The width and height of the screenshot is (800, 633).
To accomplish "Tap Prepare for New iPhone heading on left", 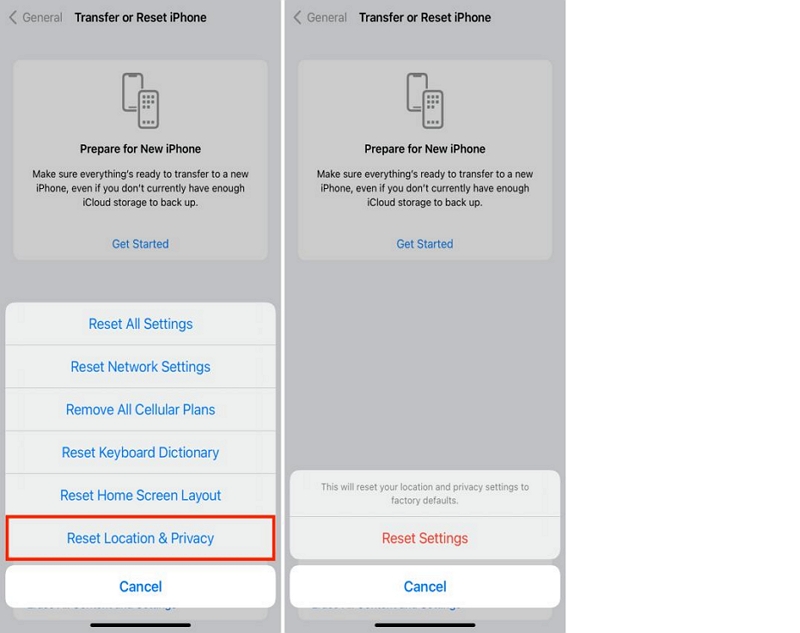I will (x=140, y=149).
